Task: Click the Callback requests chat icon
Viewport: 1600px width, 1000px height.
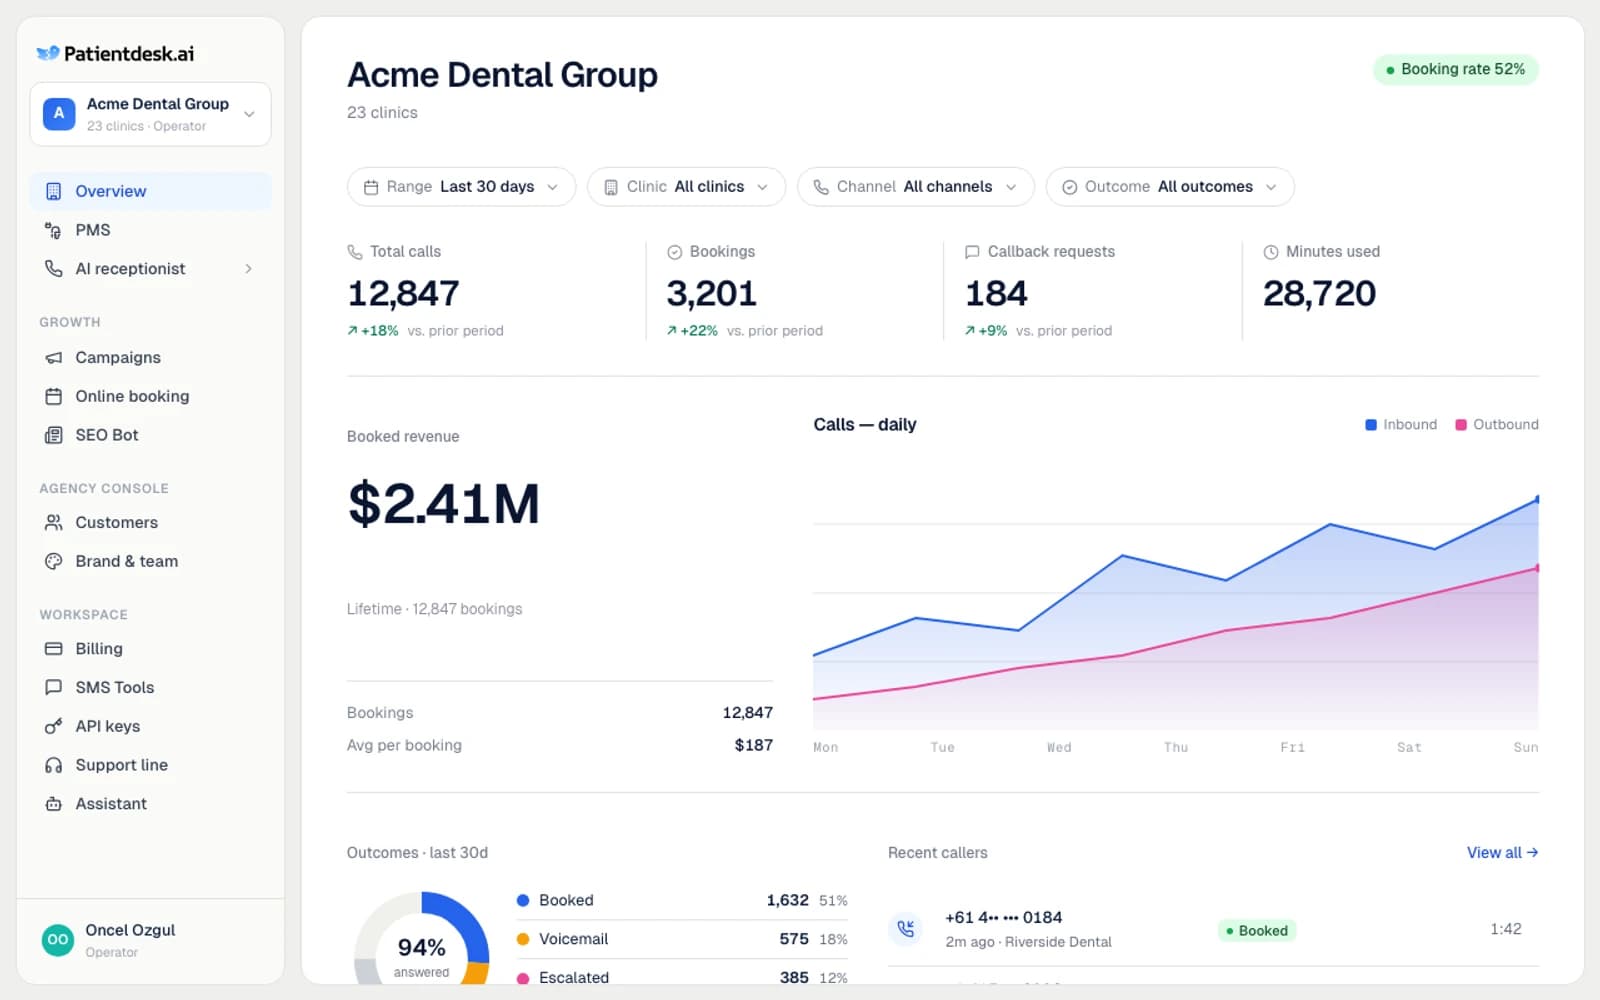Action: (x=972, y=252)
